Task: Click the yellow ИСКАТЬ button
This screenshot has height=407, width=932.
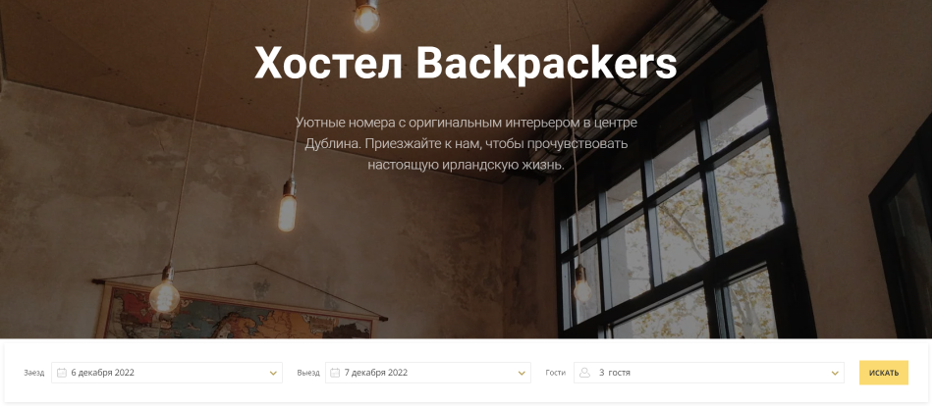Action: click(883, 373)
